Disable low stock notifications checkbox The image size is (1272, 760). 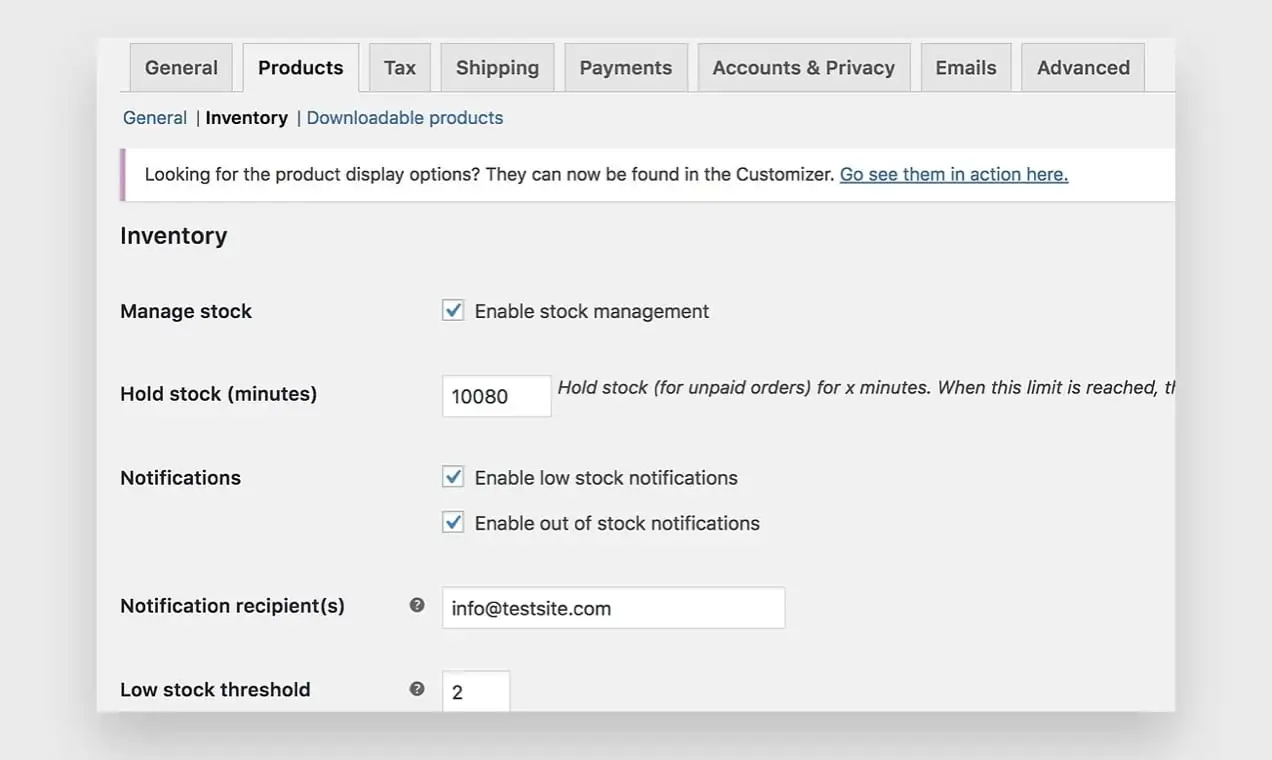pyautogui.click(x=453, y=477)
